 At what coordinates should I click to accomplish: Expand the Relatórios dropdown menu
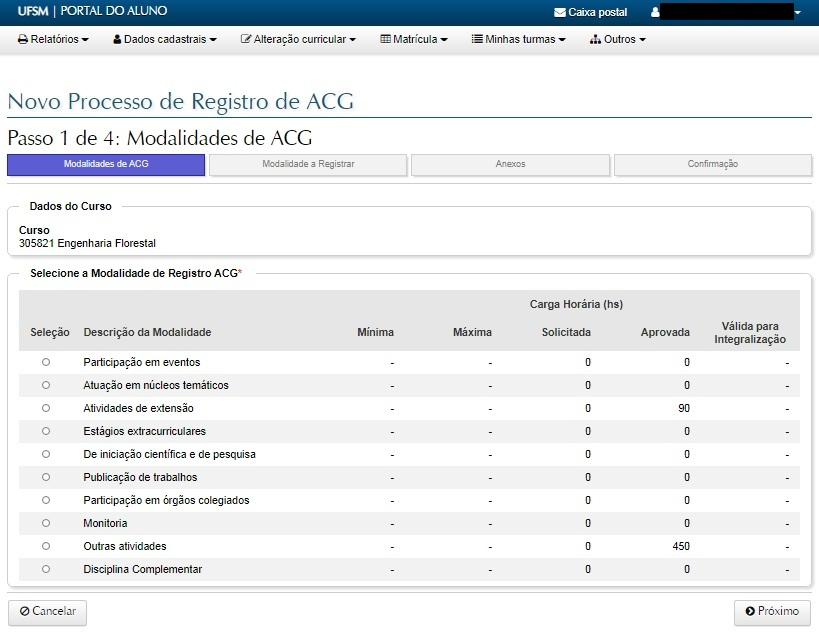[x=54, y=40]
